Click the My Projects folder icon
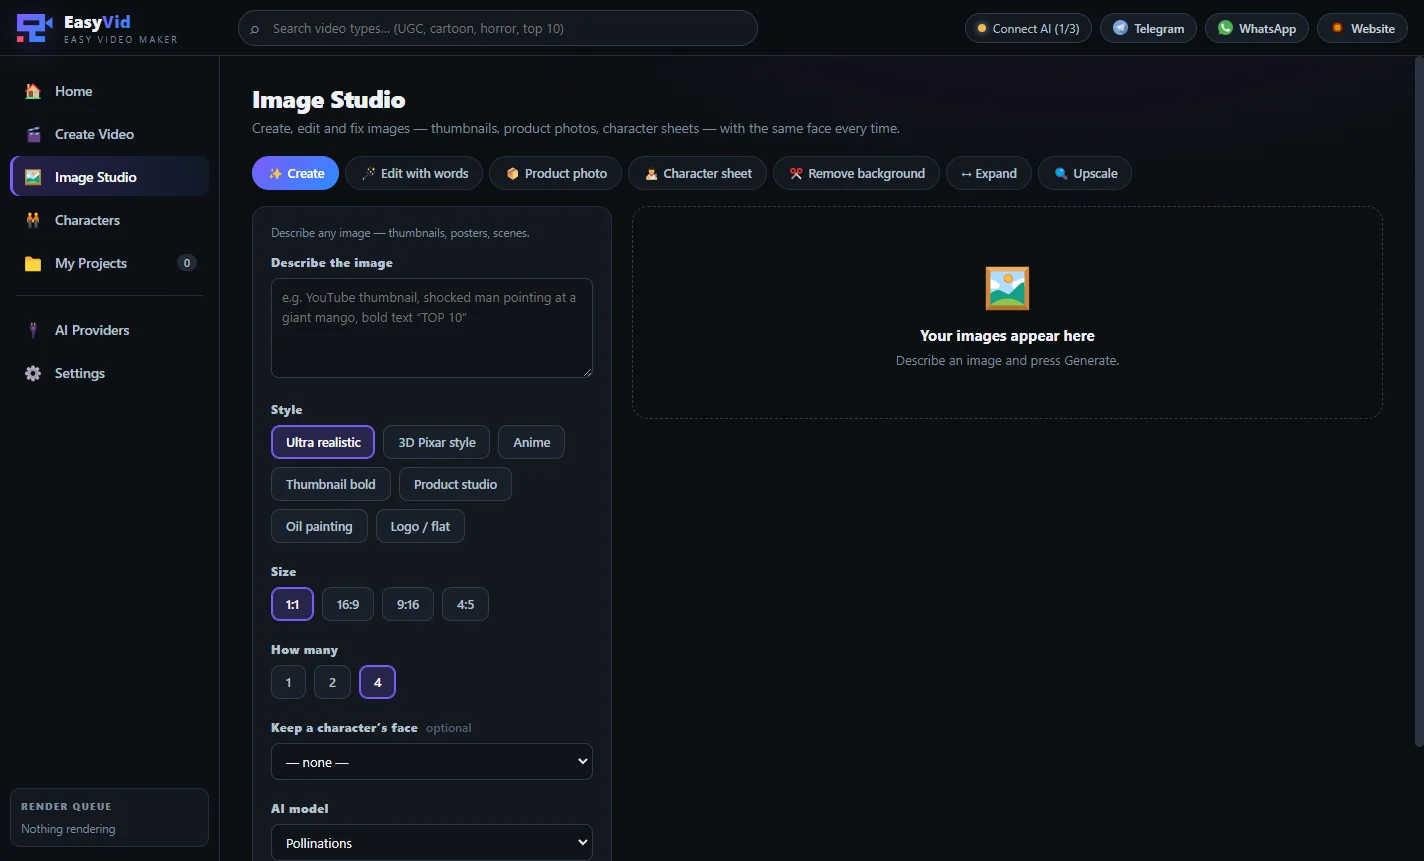1424x861 pixels. 33,263
